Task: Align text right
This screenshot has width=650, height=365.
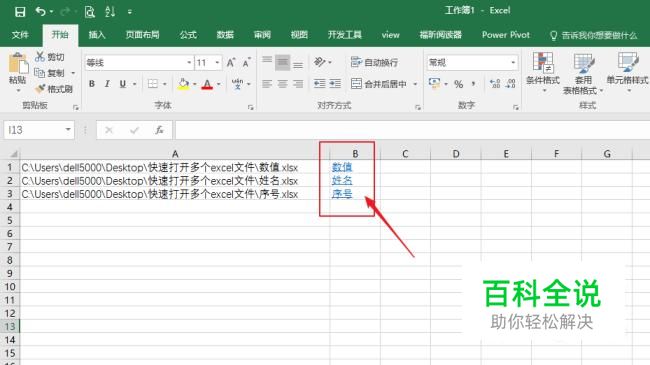Action: click(x=298, y=84)
